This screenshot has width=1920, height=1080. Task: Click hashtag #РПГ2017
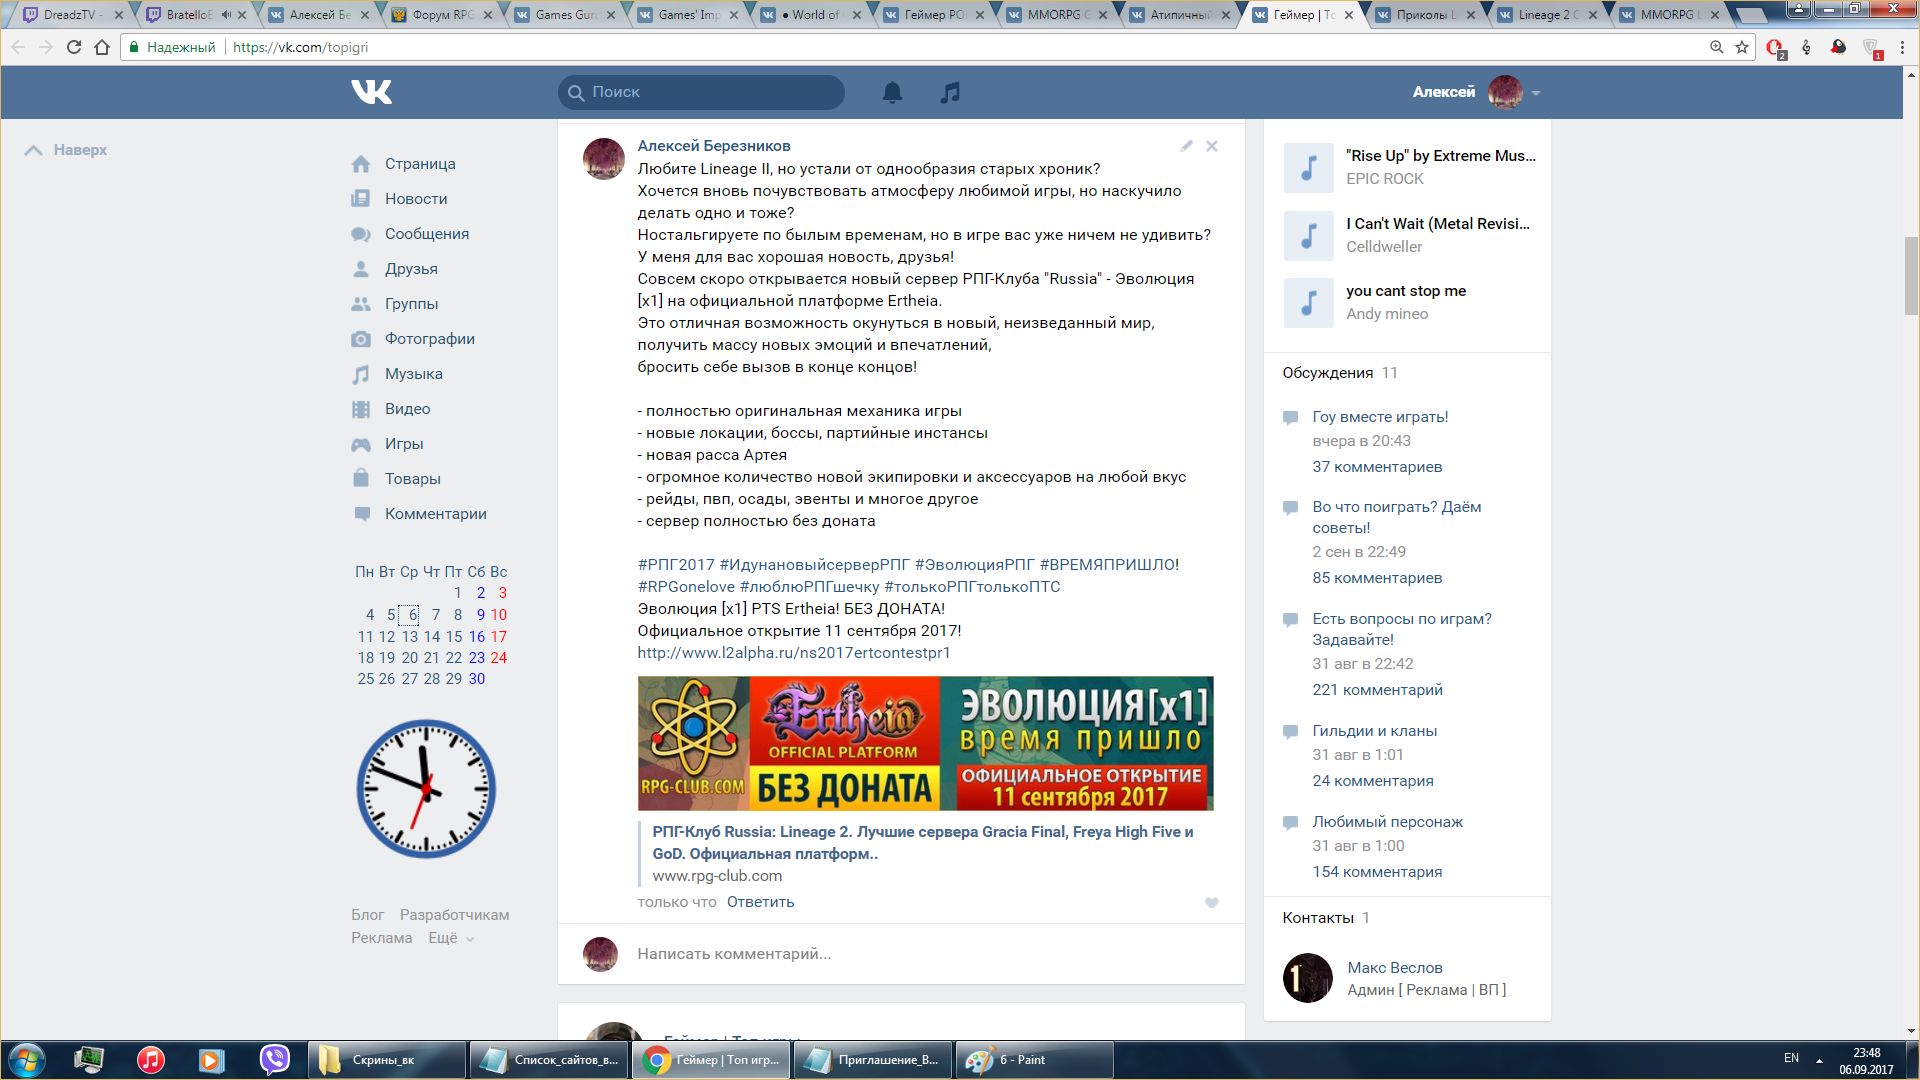pyautogui.click(x=676, y=565)
